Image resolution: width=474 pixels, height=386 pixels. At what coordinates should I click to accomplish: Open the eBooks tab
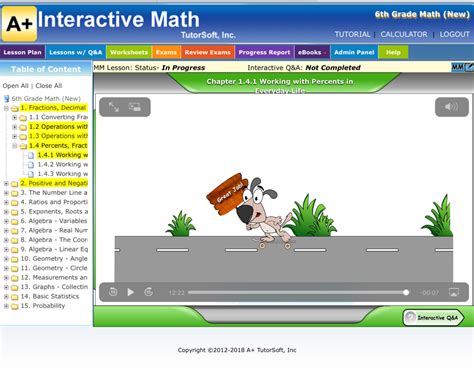312,52
